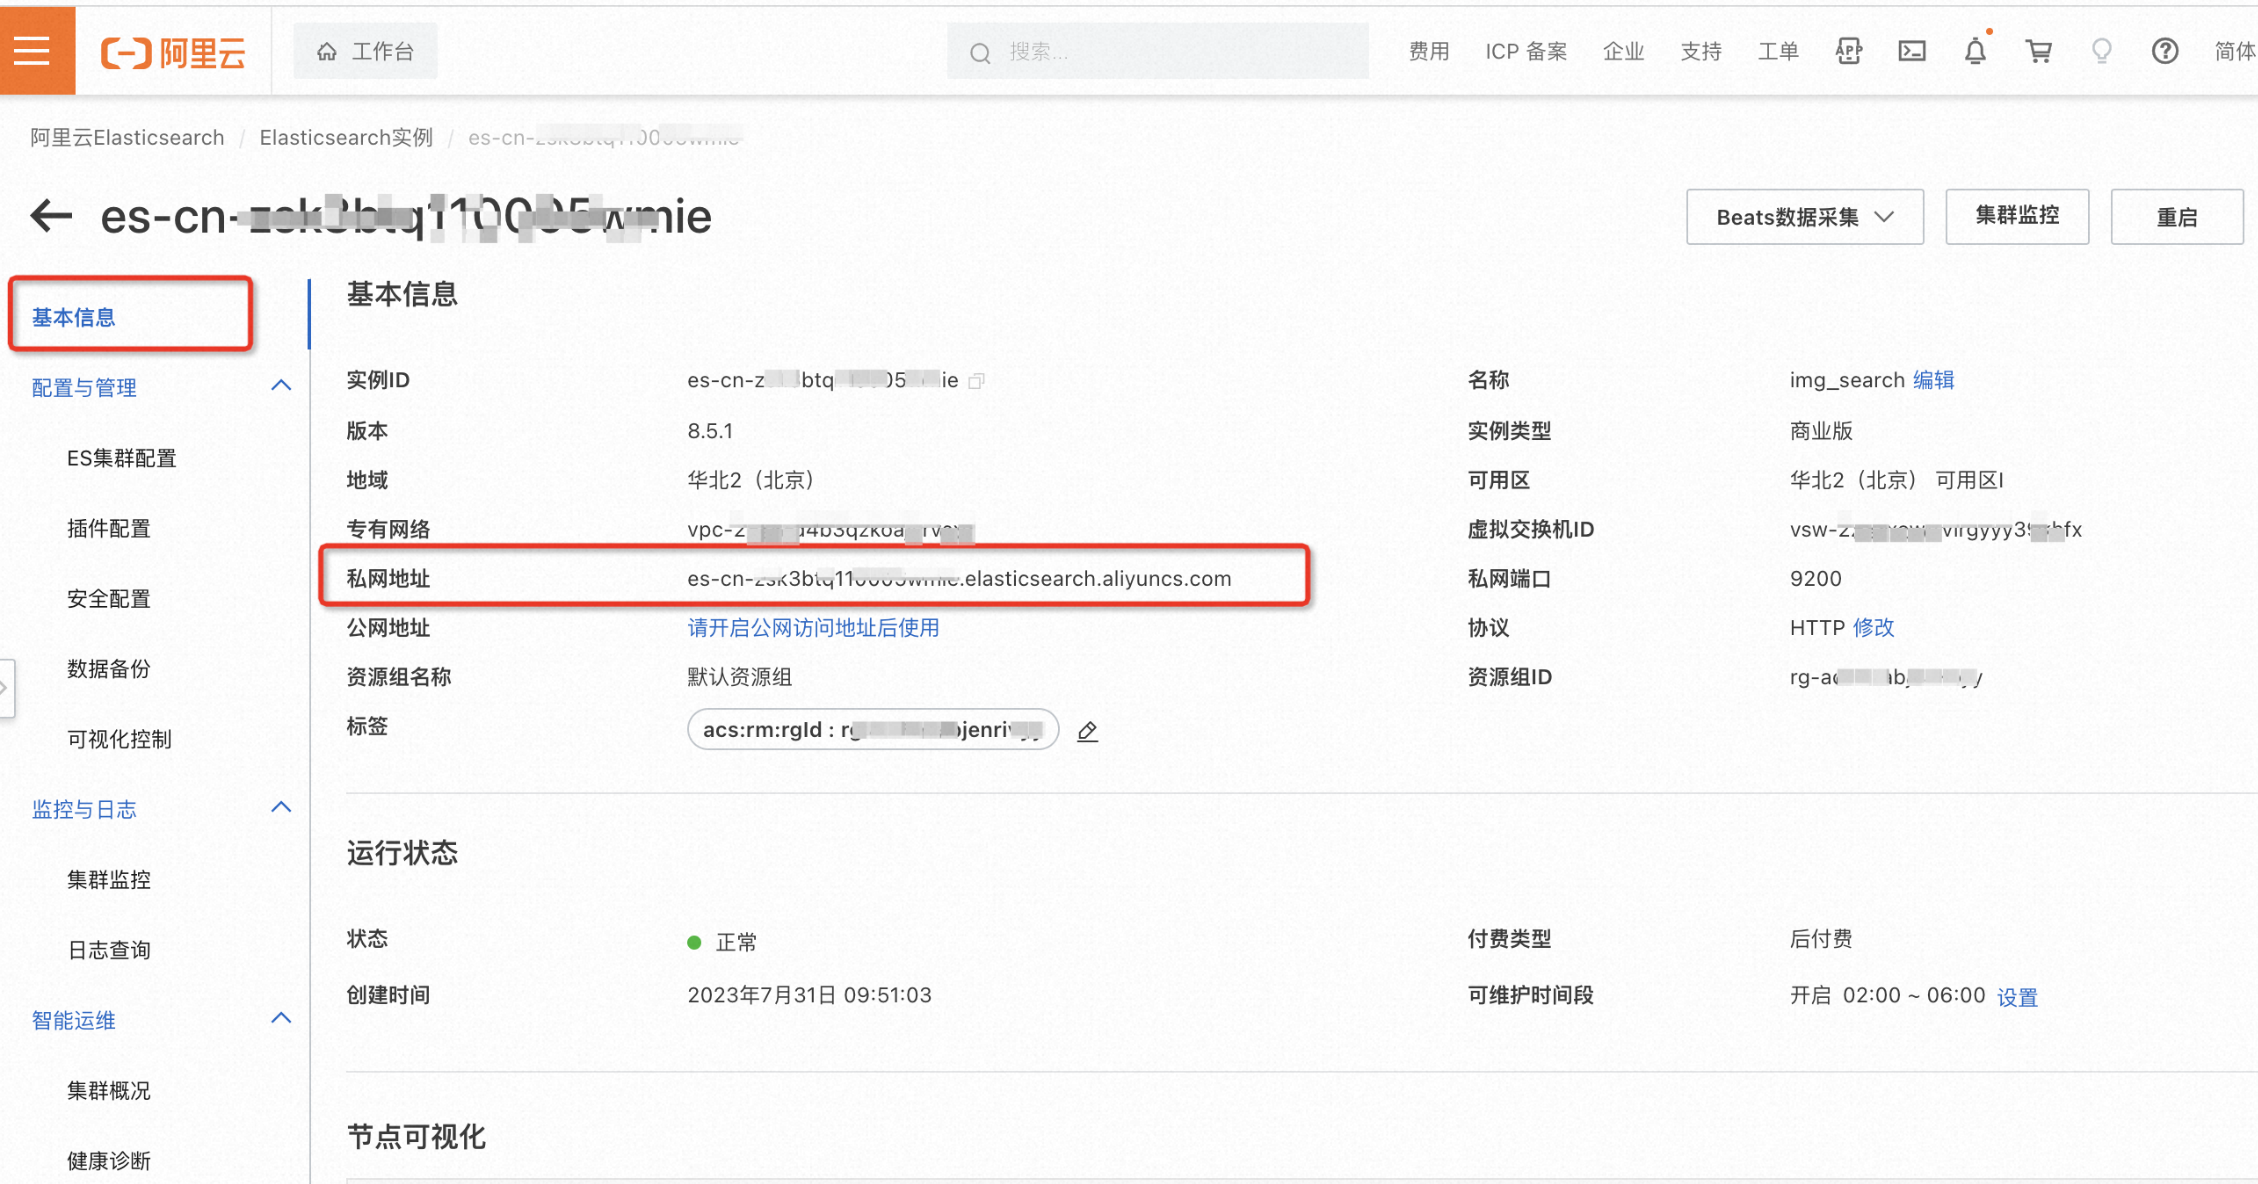Open the API tools icon
The width and height of the screenshot is (2258, 1184).
coord(1848,51)
